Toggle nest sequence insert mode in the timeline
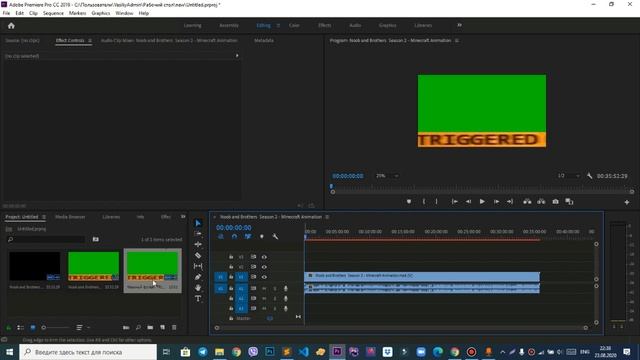Viewport: 640px width, 360px height. [221, 237]
